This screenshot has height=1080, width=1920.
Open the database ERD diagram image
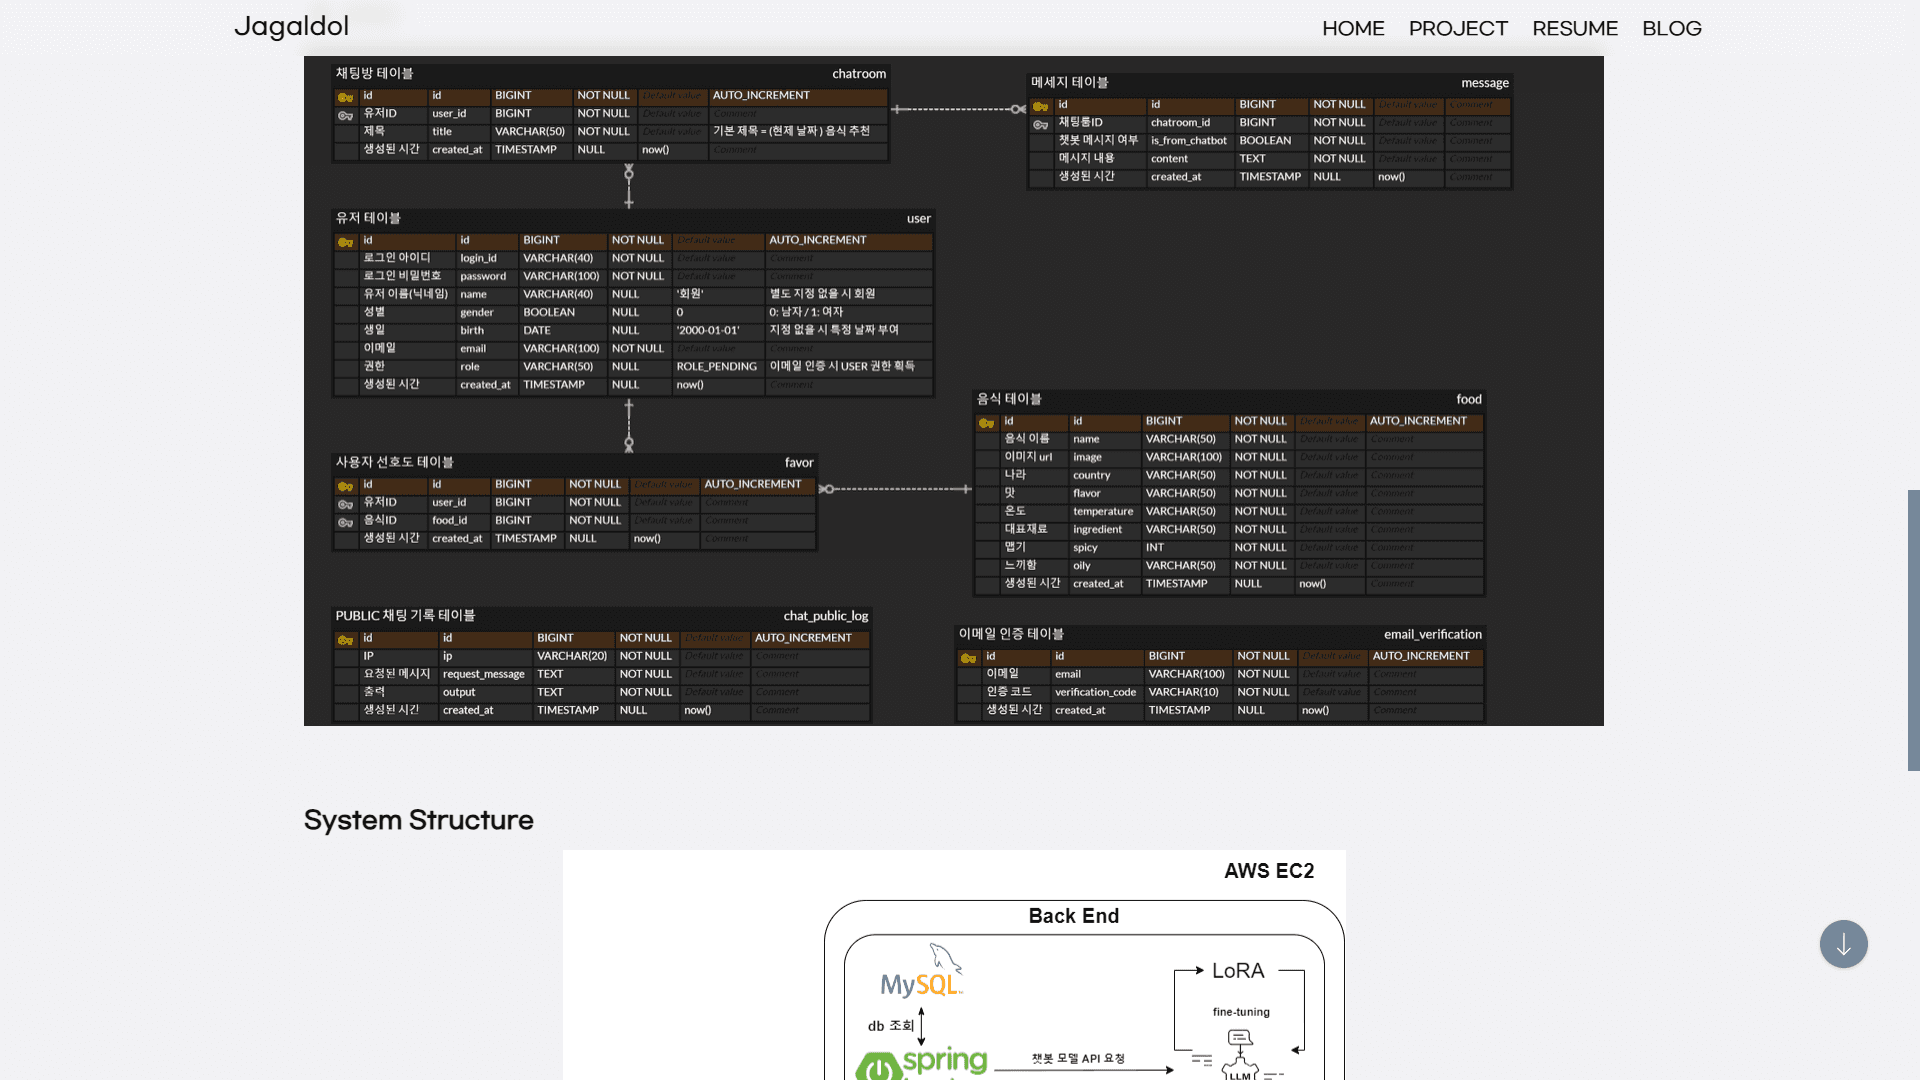coord(954,391)
